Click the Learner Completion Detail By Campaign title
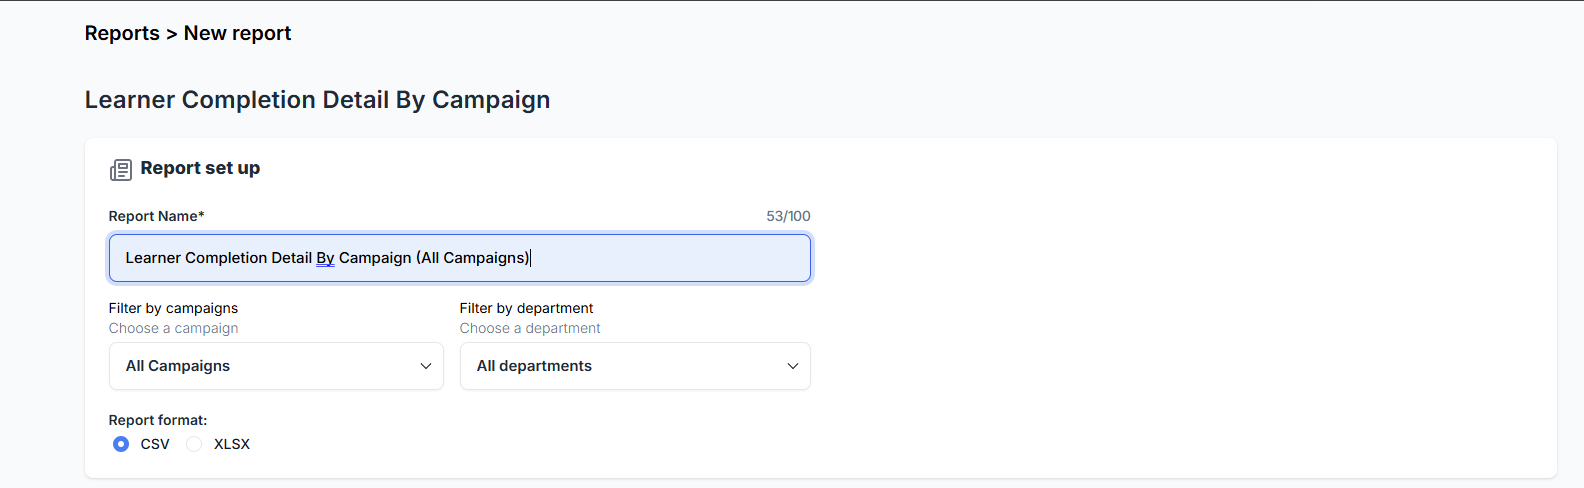Screen dimensions: 1584x488 [318, 100]
